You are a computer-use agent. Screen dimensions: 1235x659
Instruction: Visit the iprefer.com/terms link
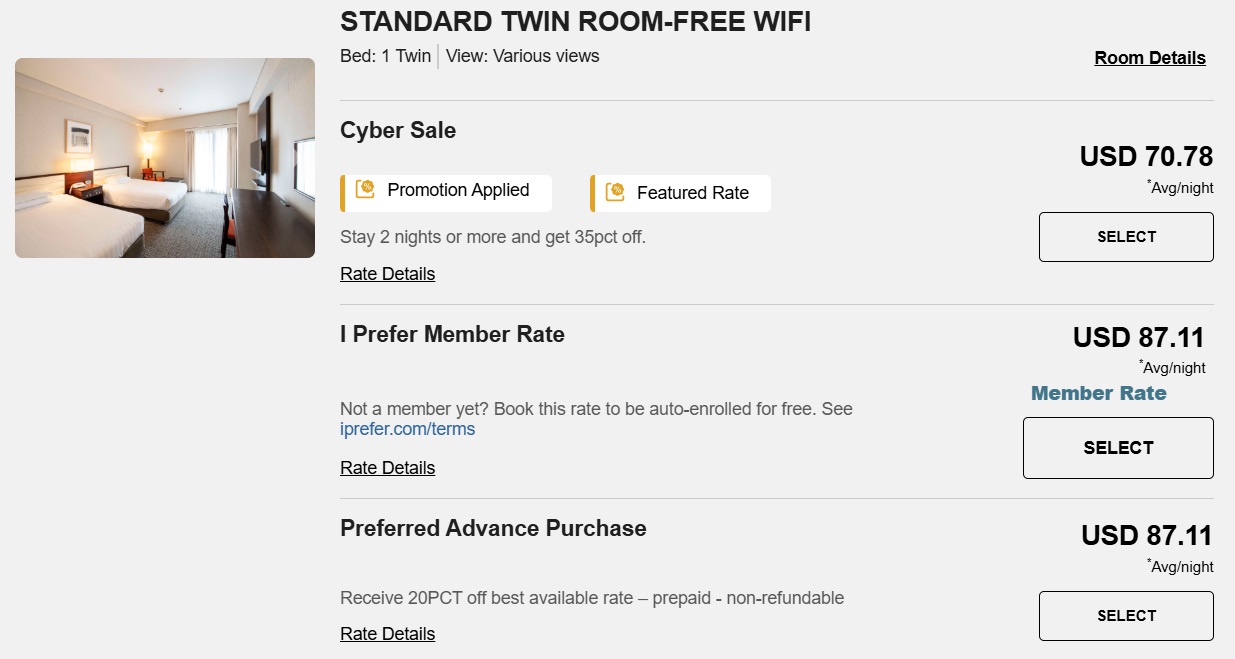click(406, 428)
